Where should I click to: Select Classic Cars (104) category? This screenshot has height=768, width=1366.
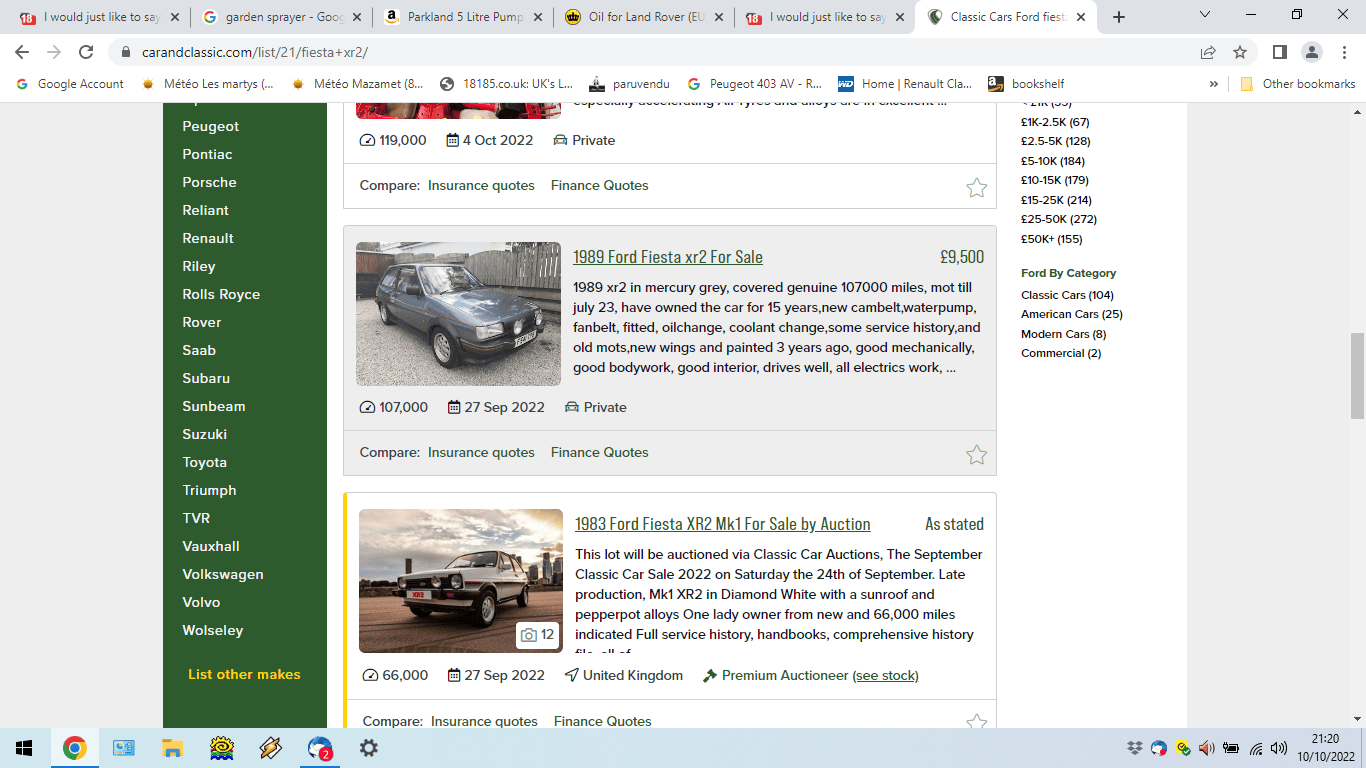click(x=1067, y=295)
